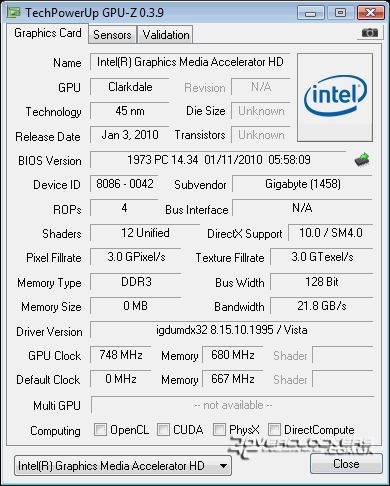
Task: Click the BIOS save chip icon
Action: pyautogui.click(x=362, y=160)
